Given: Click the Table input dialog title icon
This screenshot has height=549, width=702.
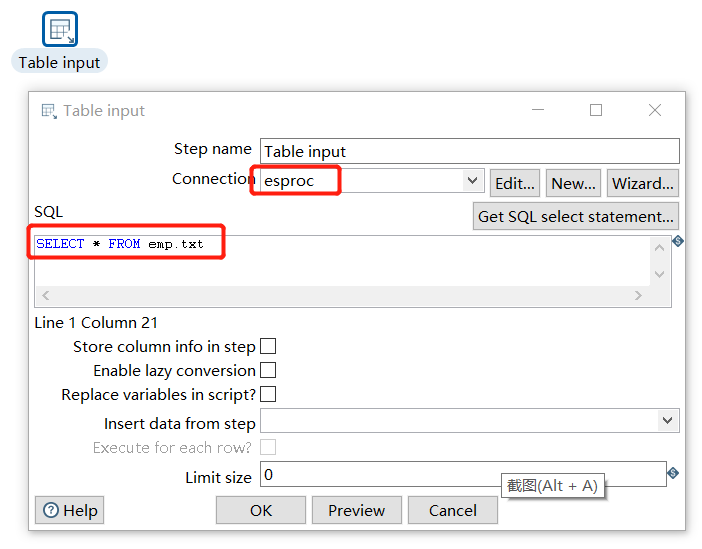Looking at the screenshot, I should tap(48, 111).
